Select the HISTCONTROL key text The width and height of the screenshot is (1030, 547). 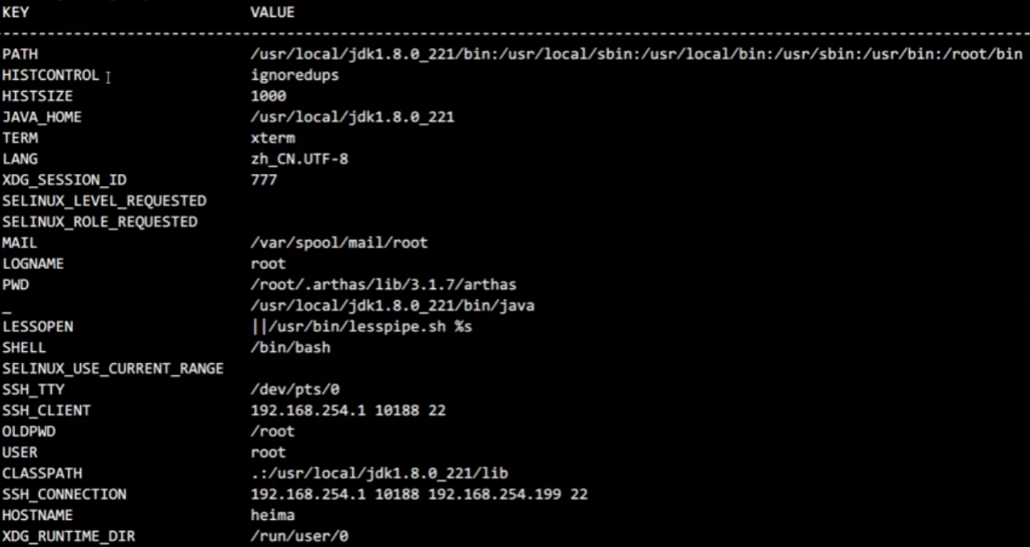(51, 76)
